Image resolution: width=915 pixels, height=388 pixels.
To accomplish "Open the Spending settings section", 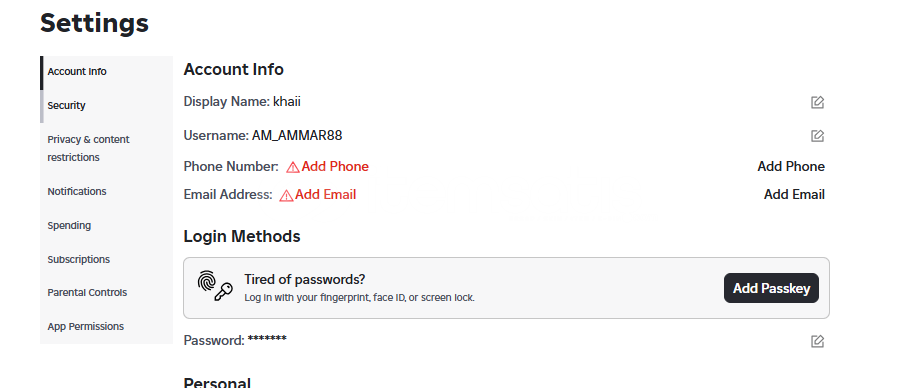I will click(106, 225).
